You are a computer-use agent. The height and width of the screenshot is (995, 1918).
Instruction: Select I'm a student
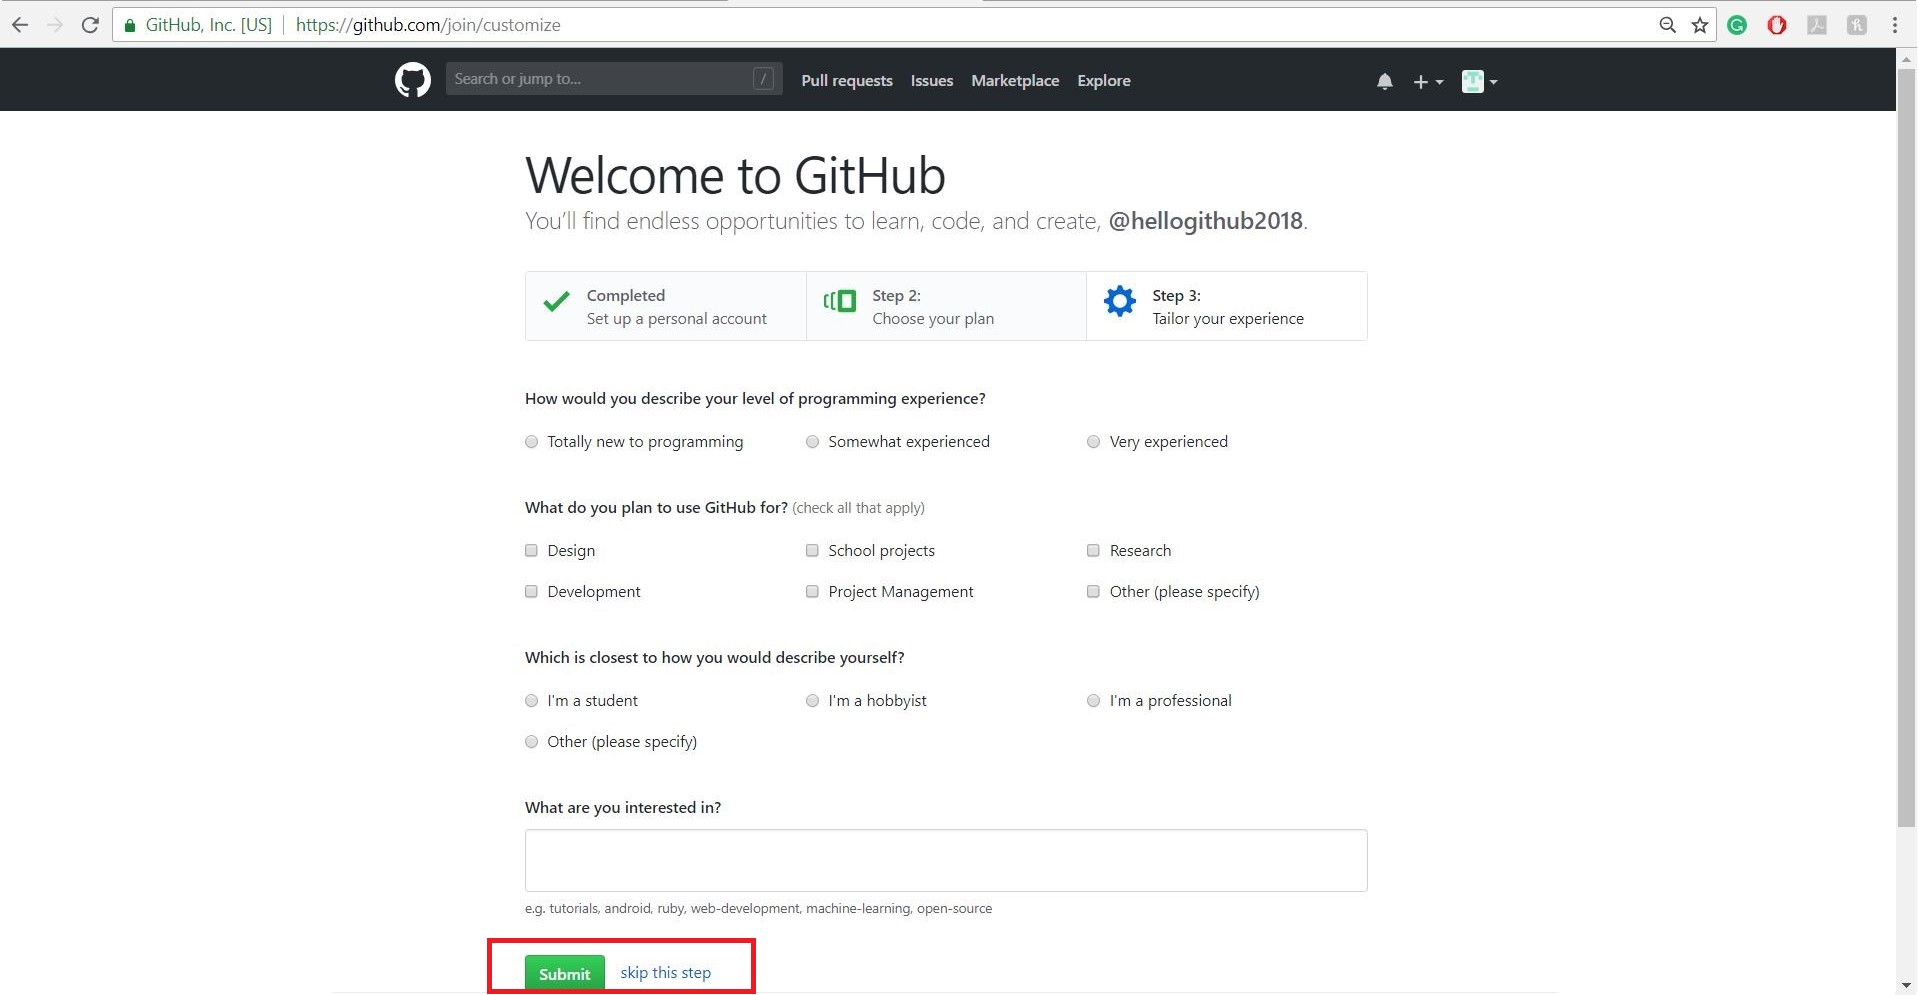coord(531,701)
